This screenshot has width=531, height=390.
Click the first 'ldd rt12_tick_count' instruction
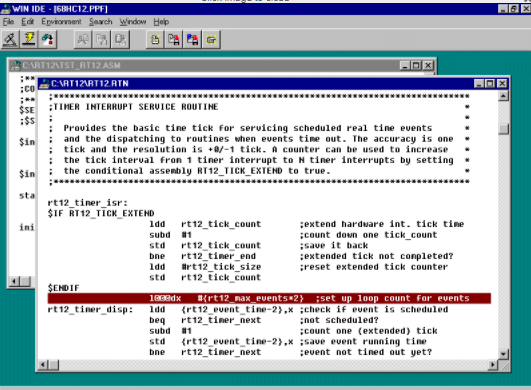click(205, 224)
